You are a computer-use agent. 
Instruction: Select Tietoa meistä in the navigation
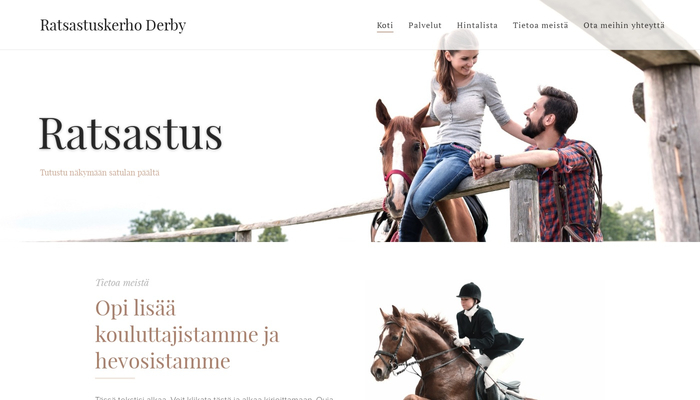(x=540, y=25)
